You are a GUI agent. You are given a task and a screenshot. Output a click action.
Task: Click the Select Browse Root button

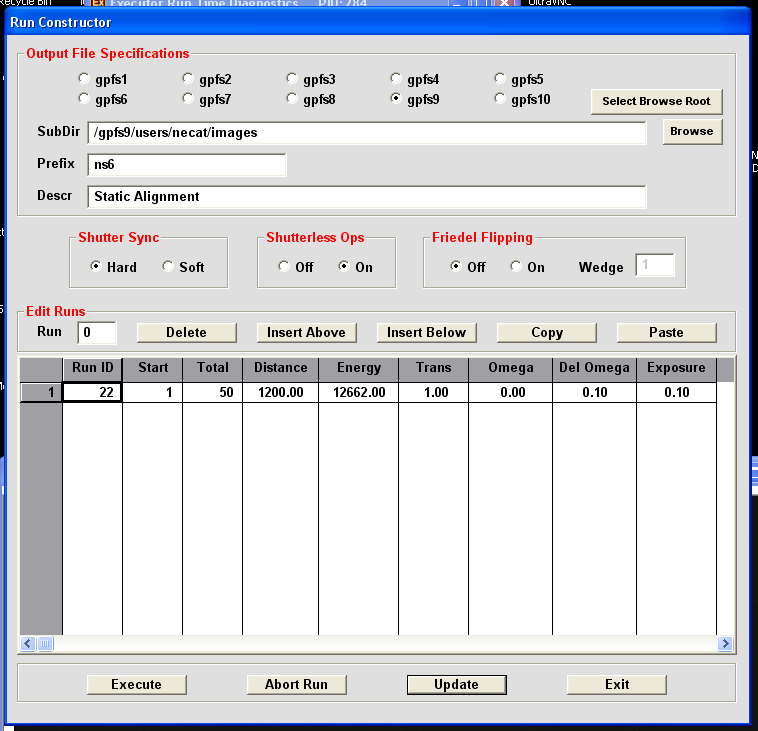[x=656, y=101]
